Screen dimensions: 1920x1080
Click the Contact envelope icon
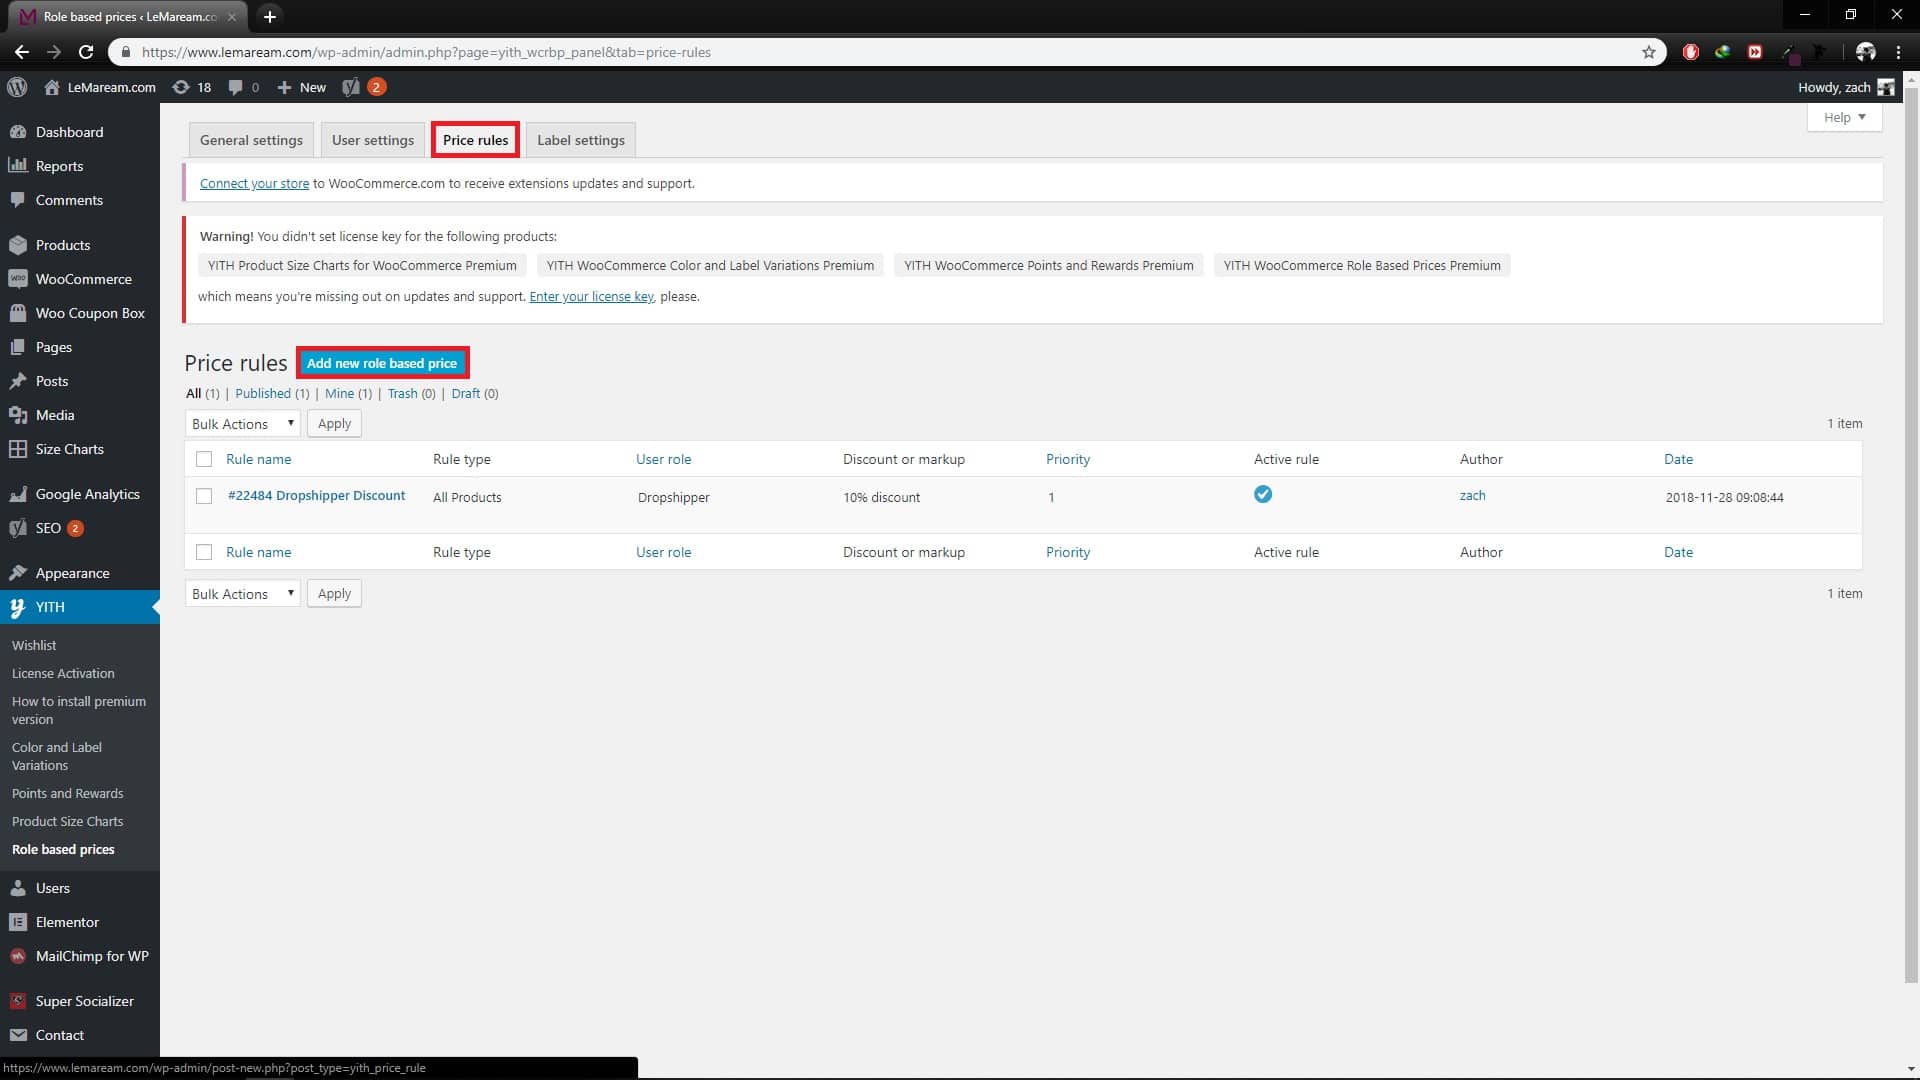pos(18,1035)
